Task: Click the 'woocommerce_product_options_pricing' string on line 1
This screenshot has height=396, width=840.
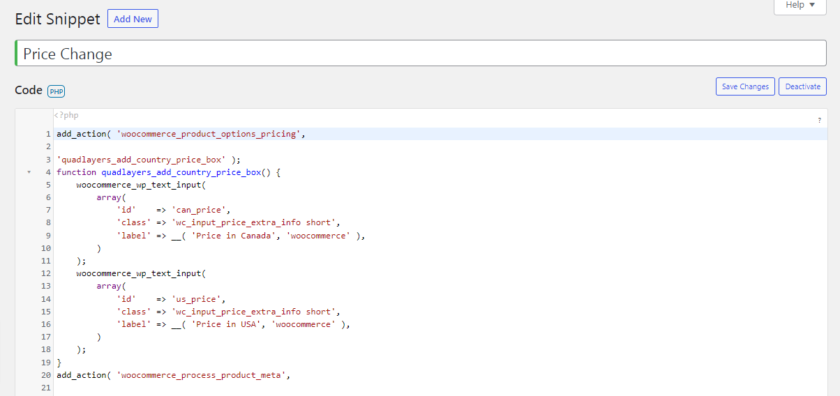Action: 208,134
